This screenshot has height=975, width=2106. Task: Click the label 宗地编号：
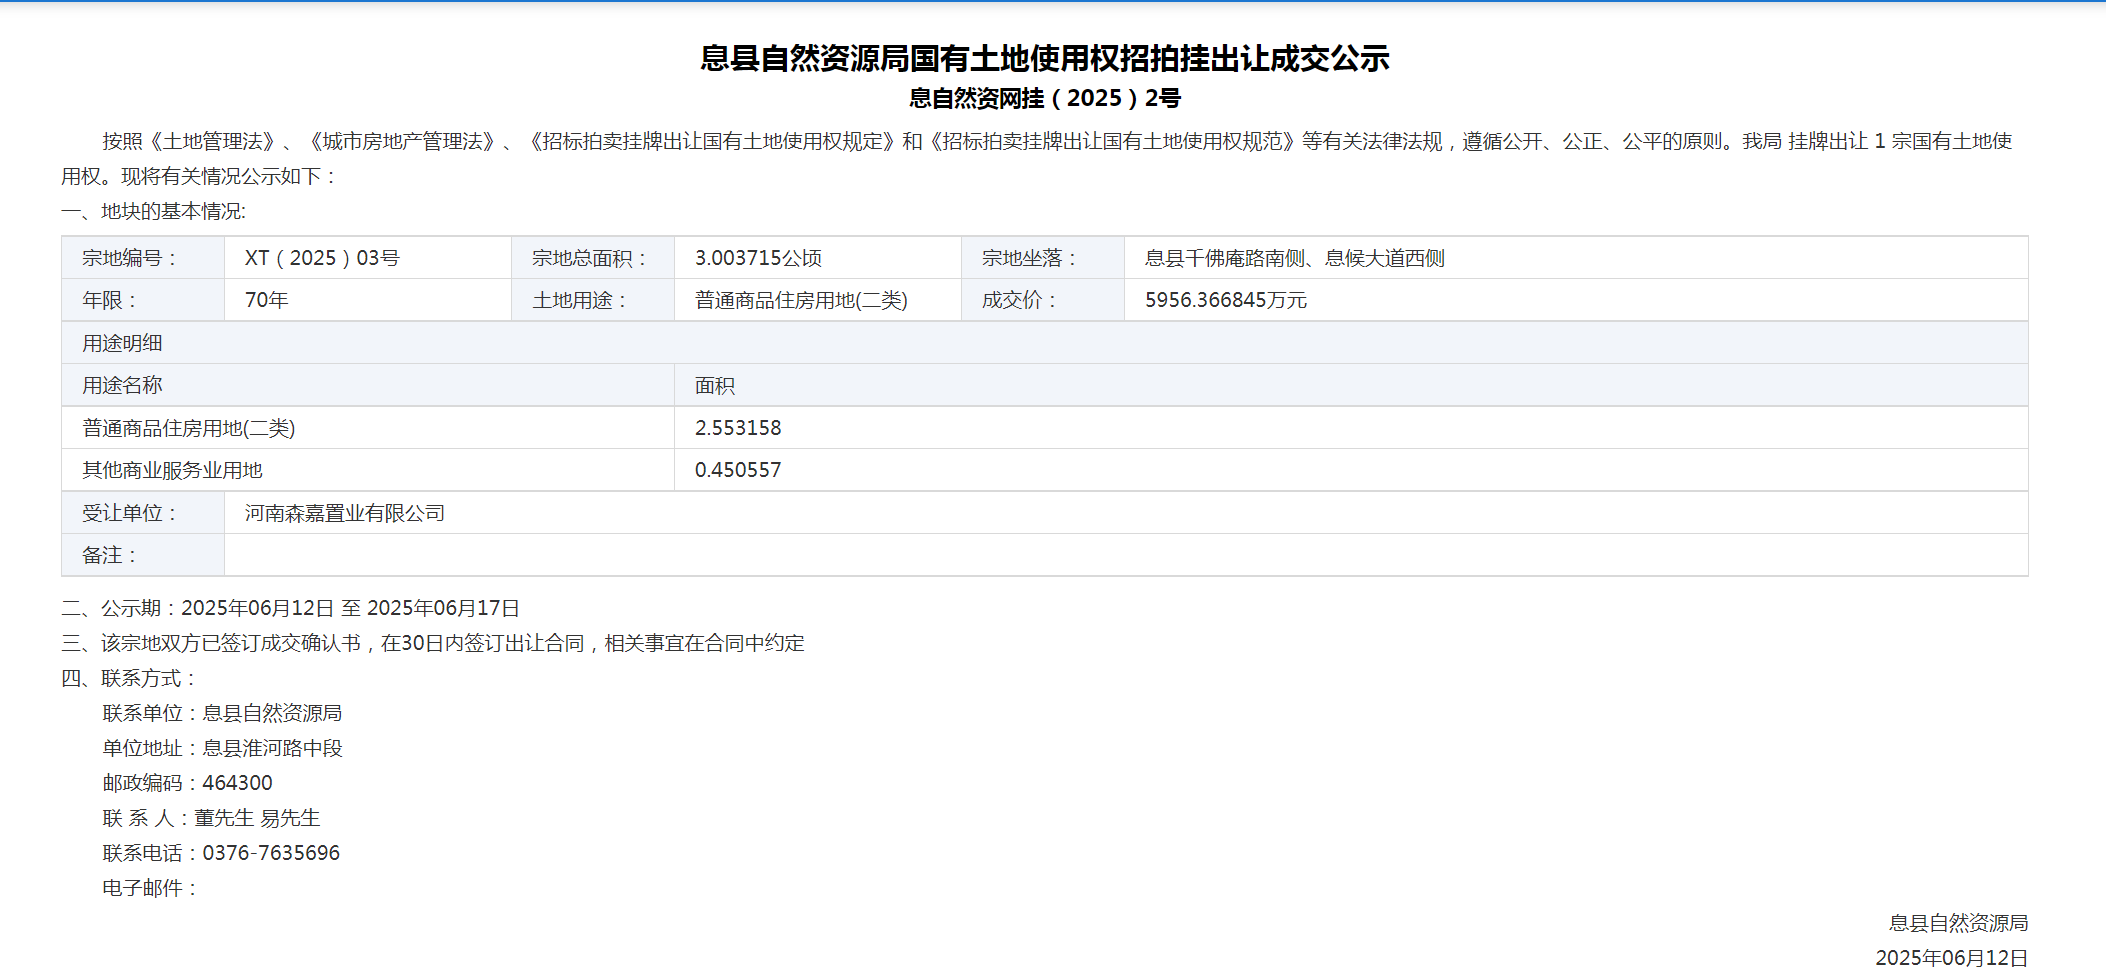tap(131, 258)
